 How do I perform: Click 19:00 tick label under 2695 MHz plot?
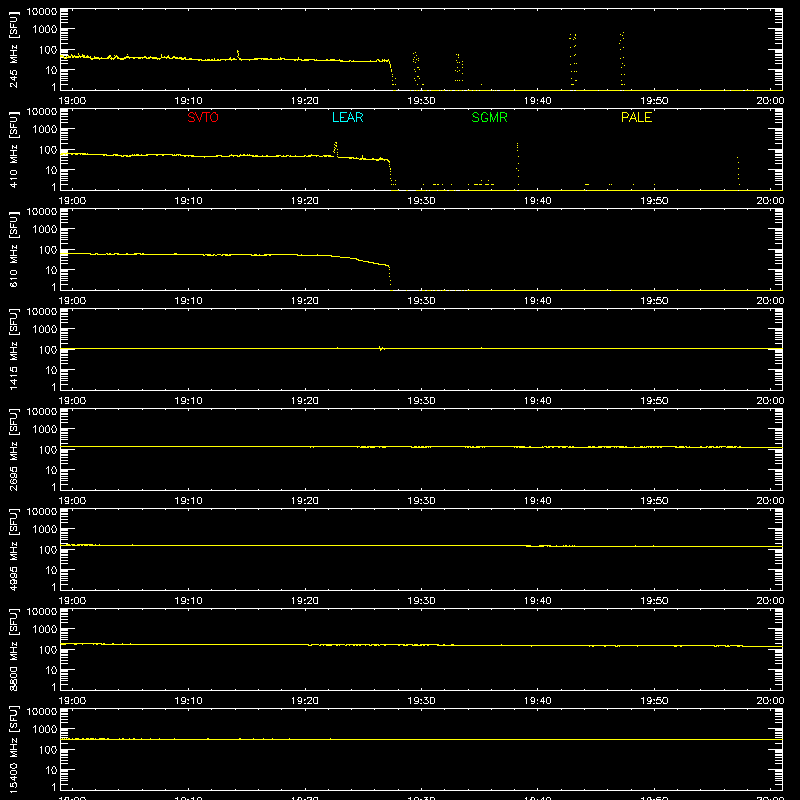point(72,501)
